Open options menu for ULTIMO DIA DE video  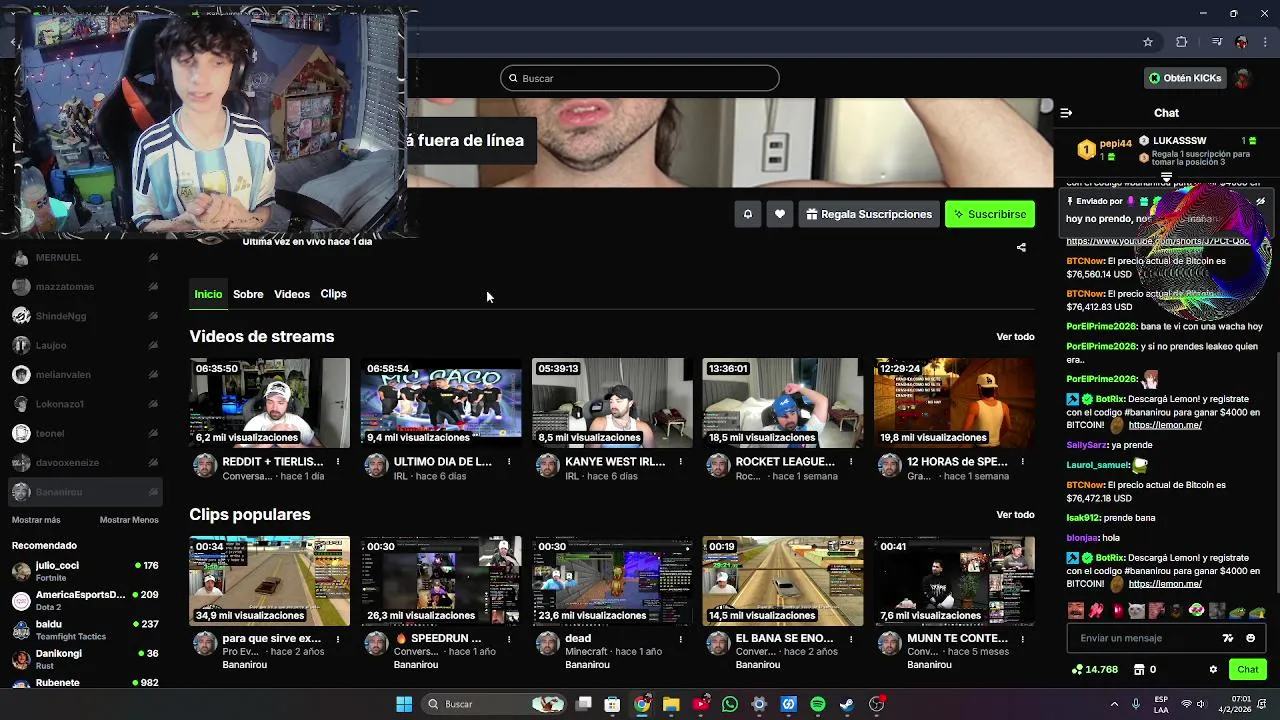[x=509, y=461]
